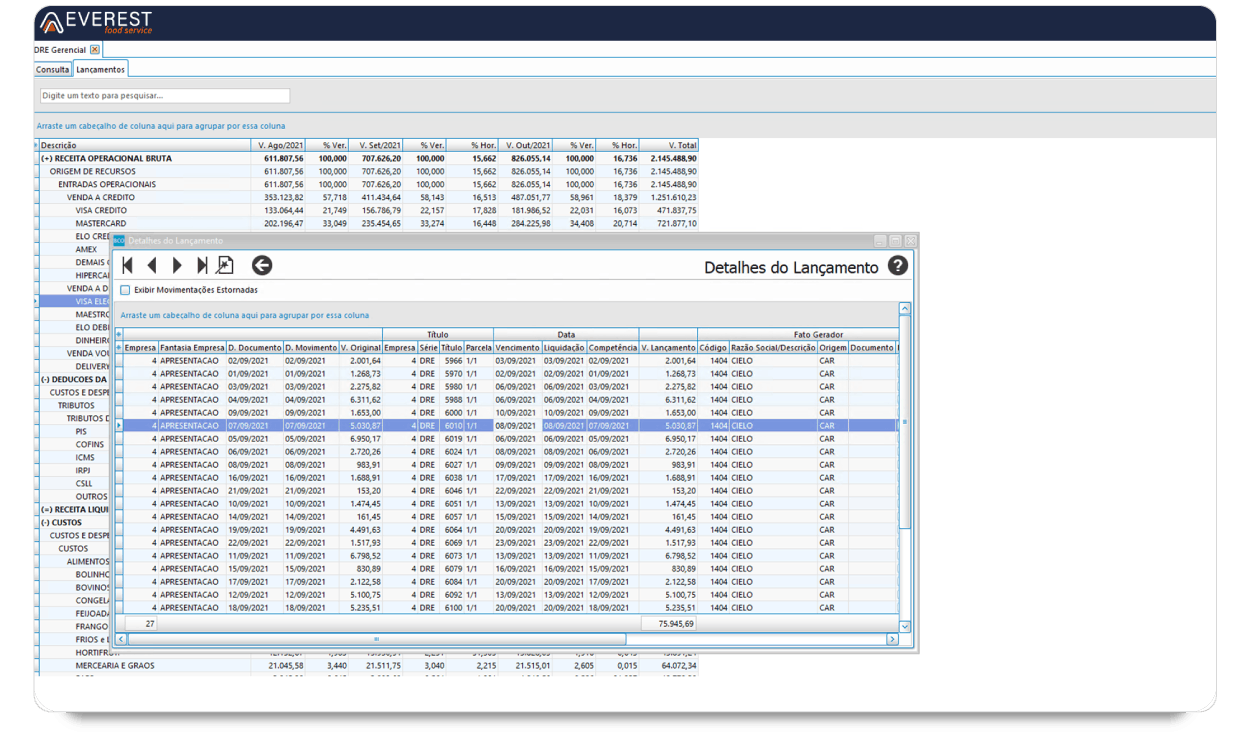Click the record count 27 footer cell

click(141, 624)
